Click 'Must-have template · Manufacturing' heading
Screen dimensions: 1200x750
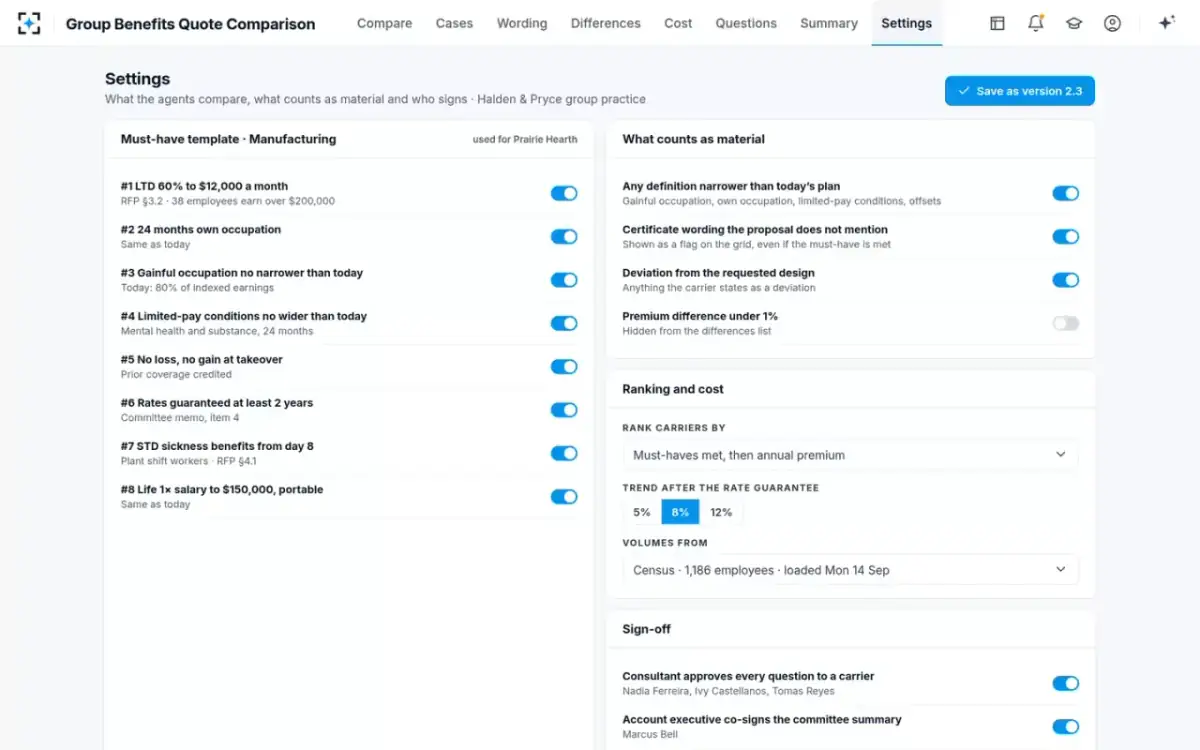(228, 139)
